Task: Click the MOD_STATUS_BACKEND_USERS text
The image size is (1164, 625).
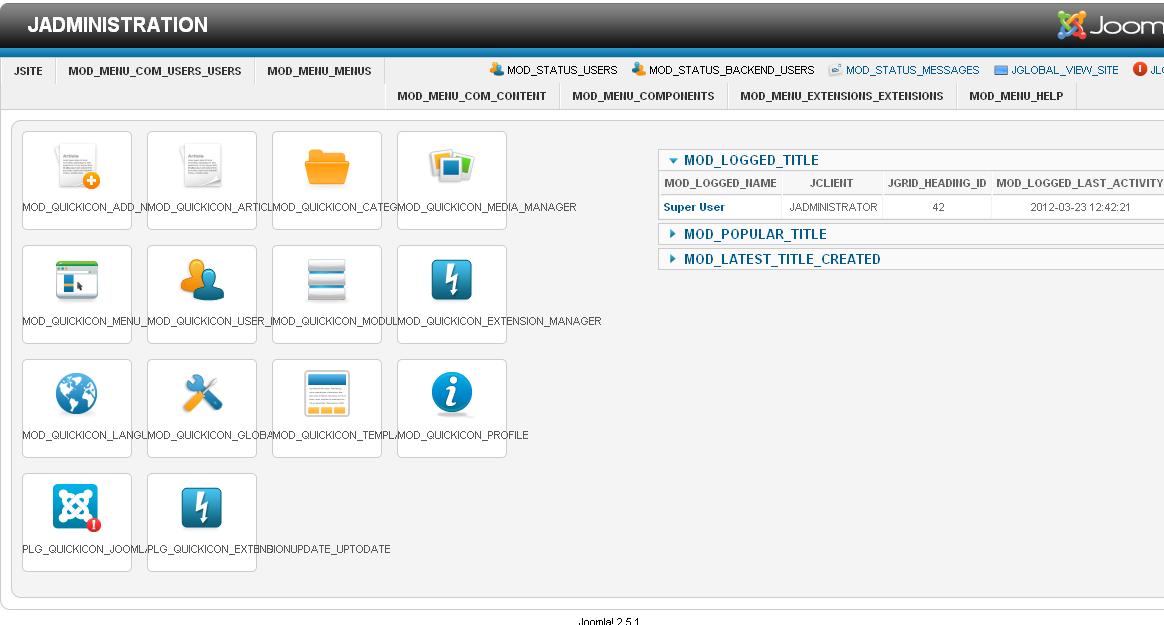Action: [x=731, y=70]
